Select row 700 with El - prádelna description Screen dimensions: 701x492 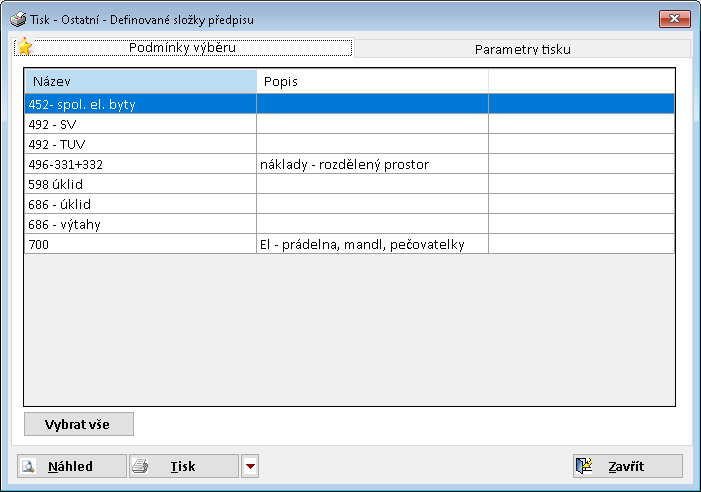[x=140, y=244]
